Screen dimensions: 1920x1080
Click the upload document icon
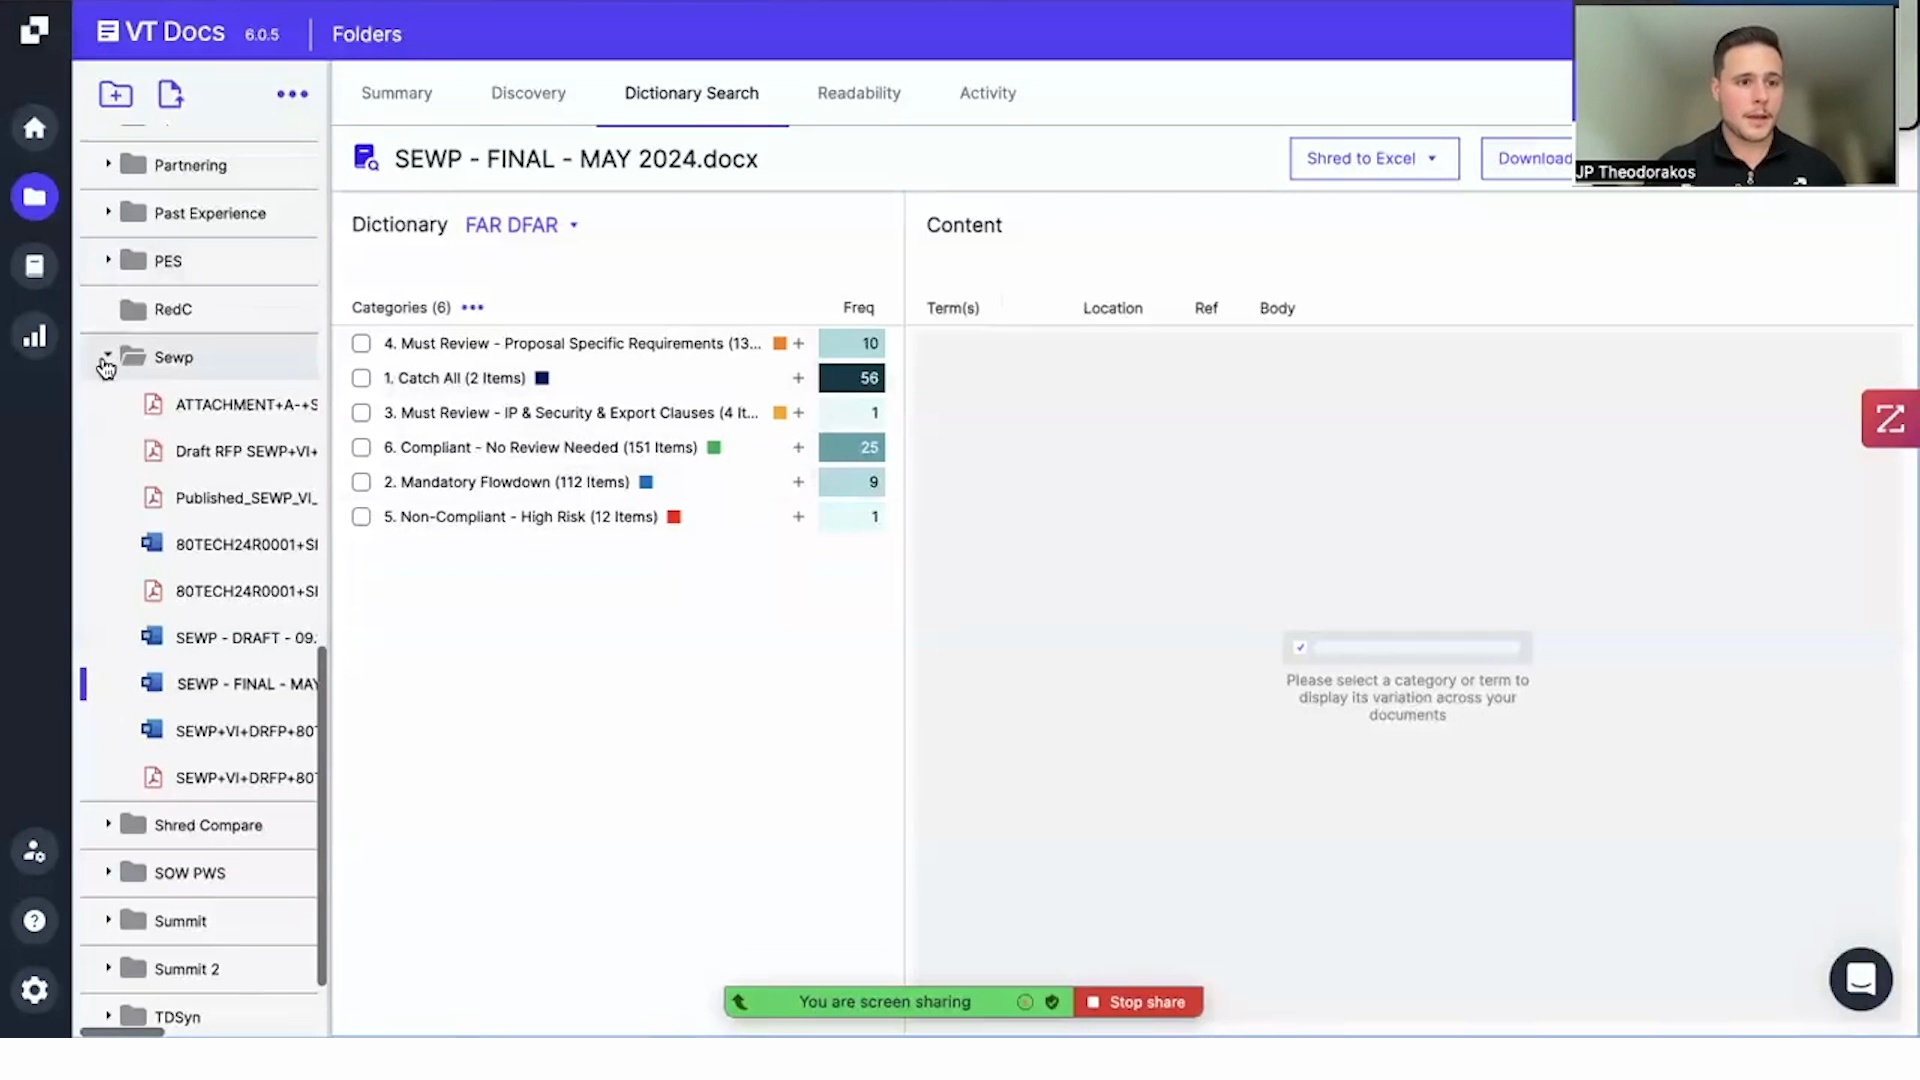click(x=171, y=94)
